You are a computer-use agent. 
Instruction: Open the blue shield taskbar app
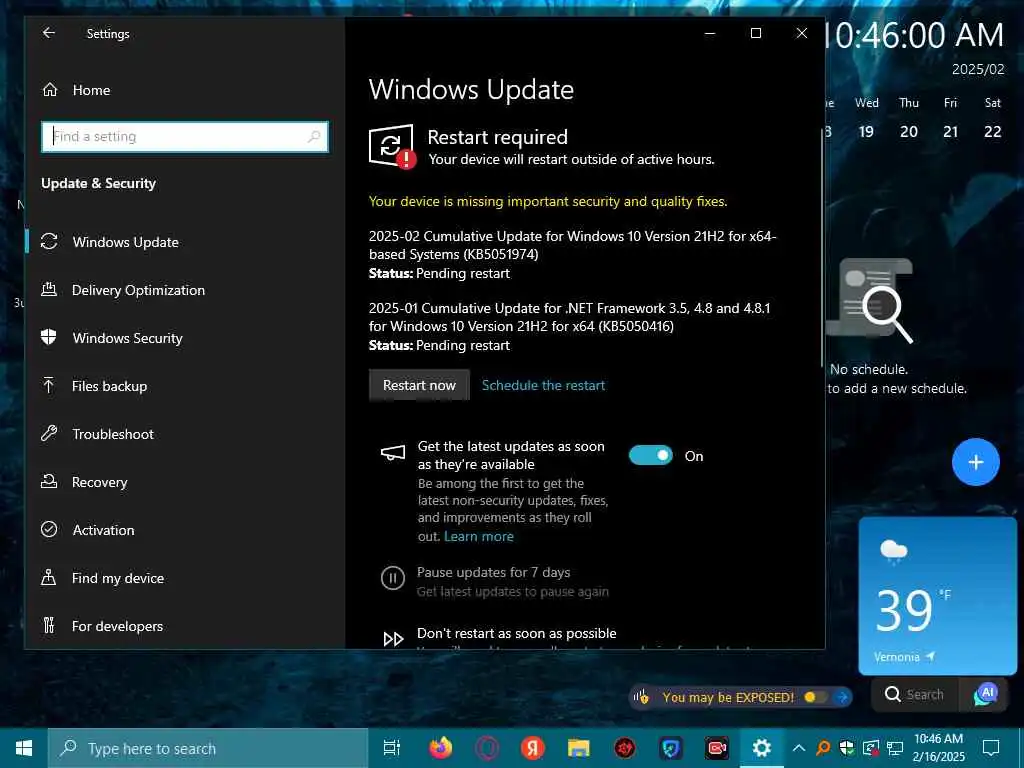point(671,748)
